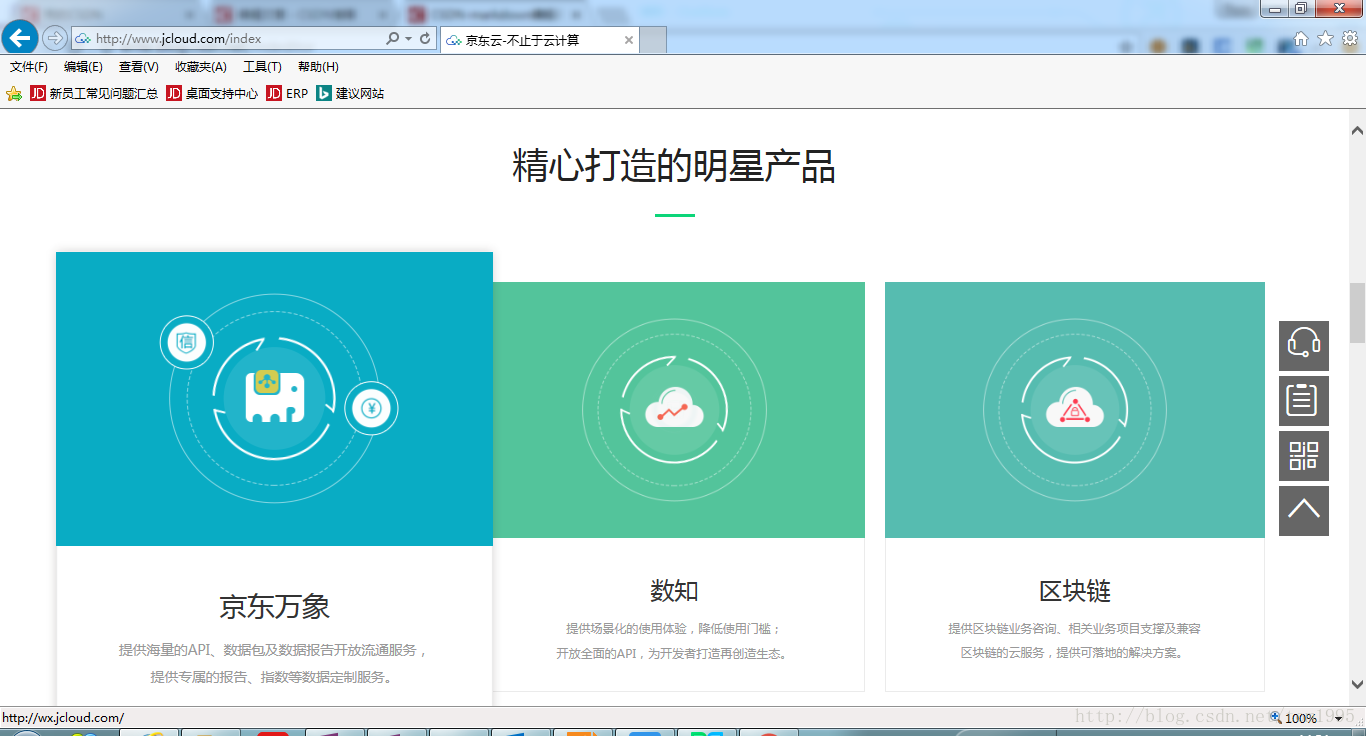1366x736 pixels.
Task: Open the 收藏夹(A) menu
Action: coord(201,67)
